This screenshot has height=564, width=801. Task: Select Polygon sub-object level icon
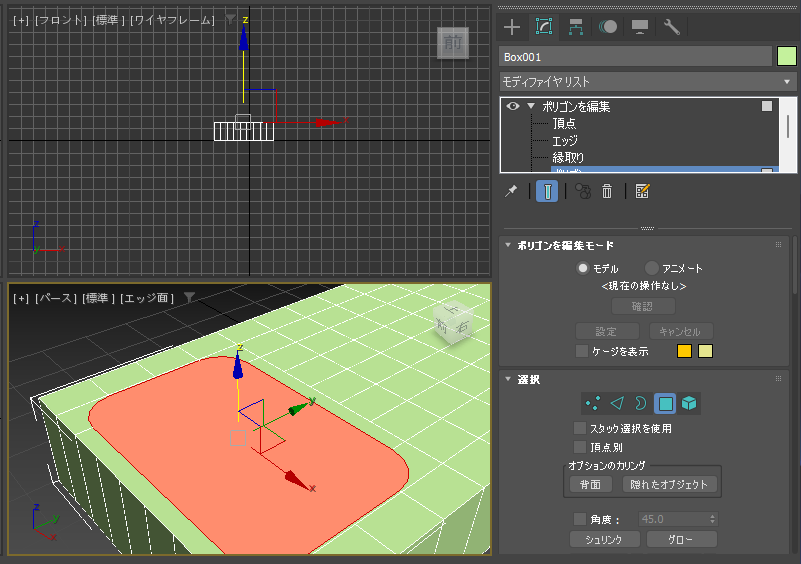pos(665,404)
